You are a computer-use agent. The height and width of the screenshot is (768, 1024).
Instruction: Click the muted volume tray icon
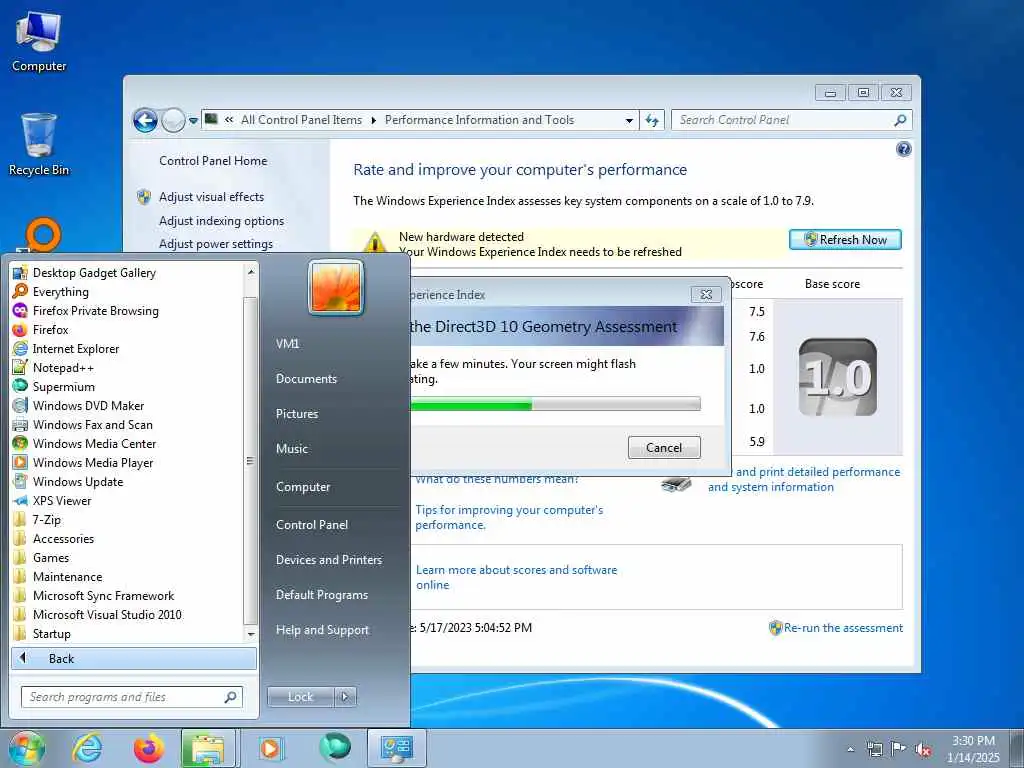click(923, 749)
